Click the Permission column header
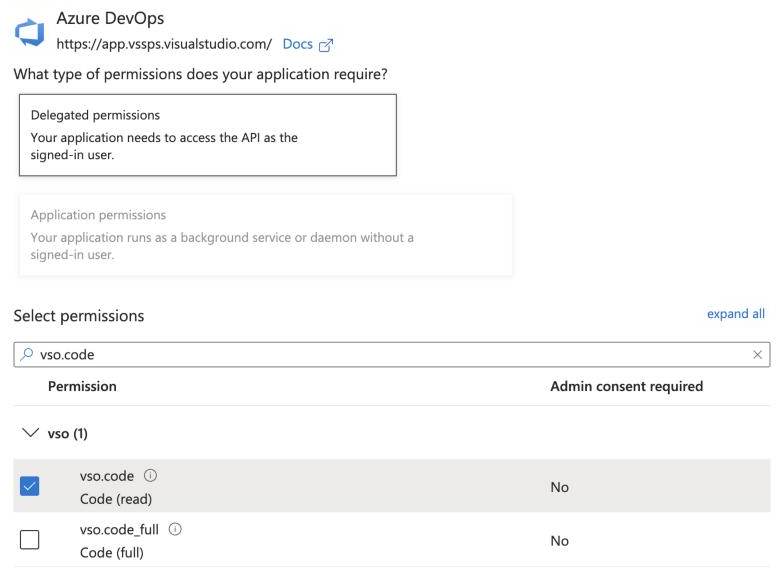The width and height of the screenshot is (784, 576). click(x=82, y=386)
